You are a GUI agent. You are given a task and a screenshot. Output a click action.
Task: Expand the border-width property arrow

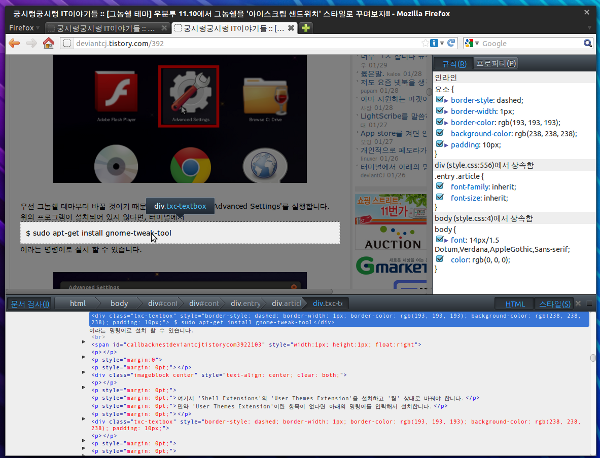446,112
